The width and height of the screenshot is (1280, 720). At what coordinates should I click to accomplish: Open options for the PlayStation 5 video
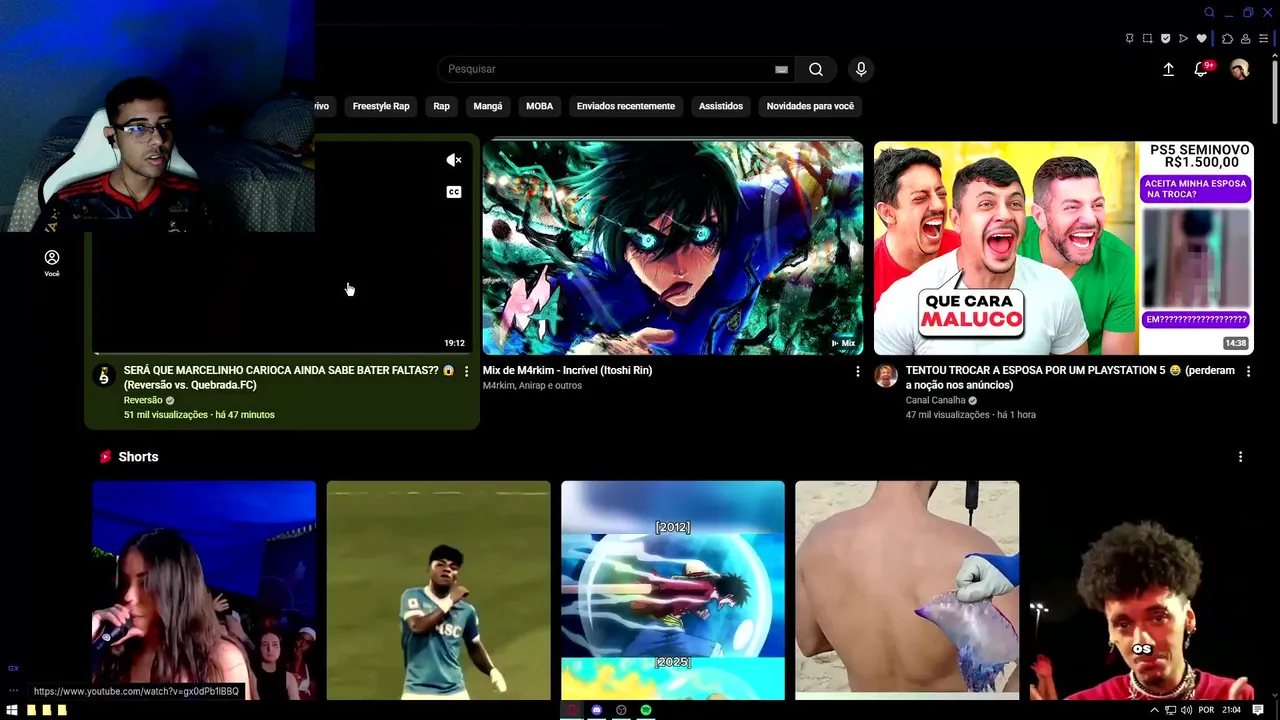click(x=1248, y=371)
